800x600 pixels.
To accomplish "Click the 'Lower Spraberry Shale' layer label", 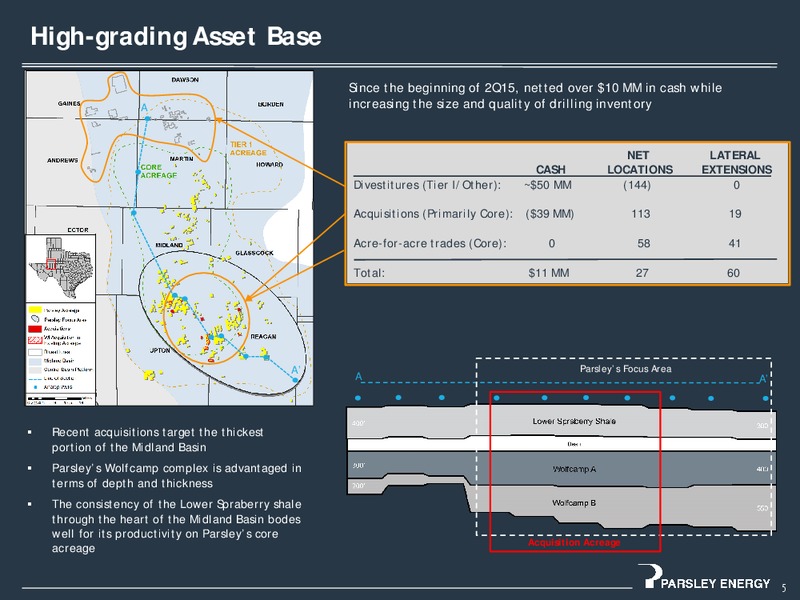I will tap(574, 421).
